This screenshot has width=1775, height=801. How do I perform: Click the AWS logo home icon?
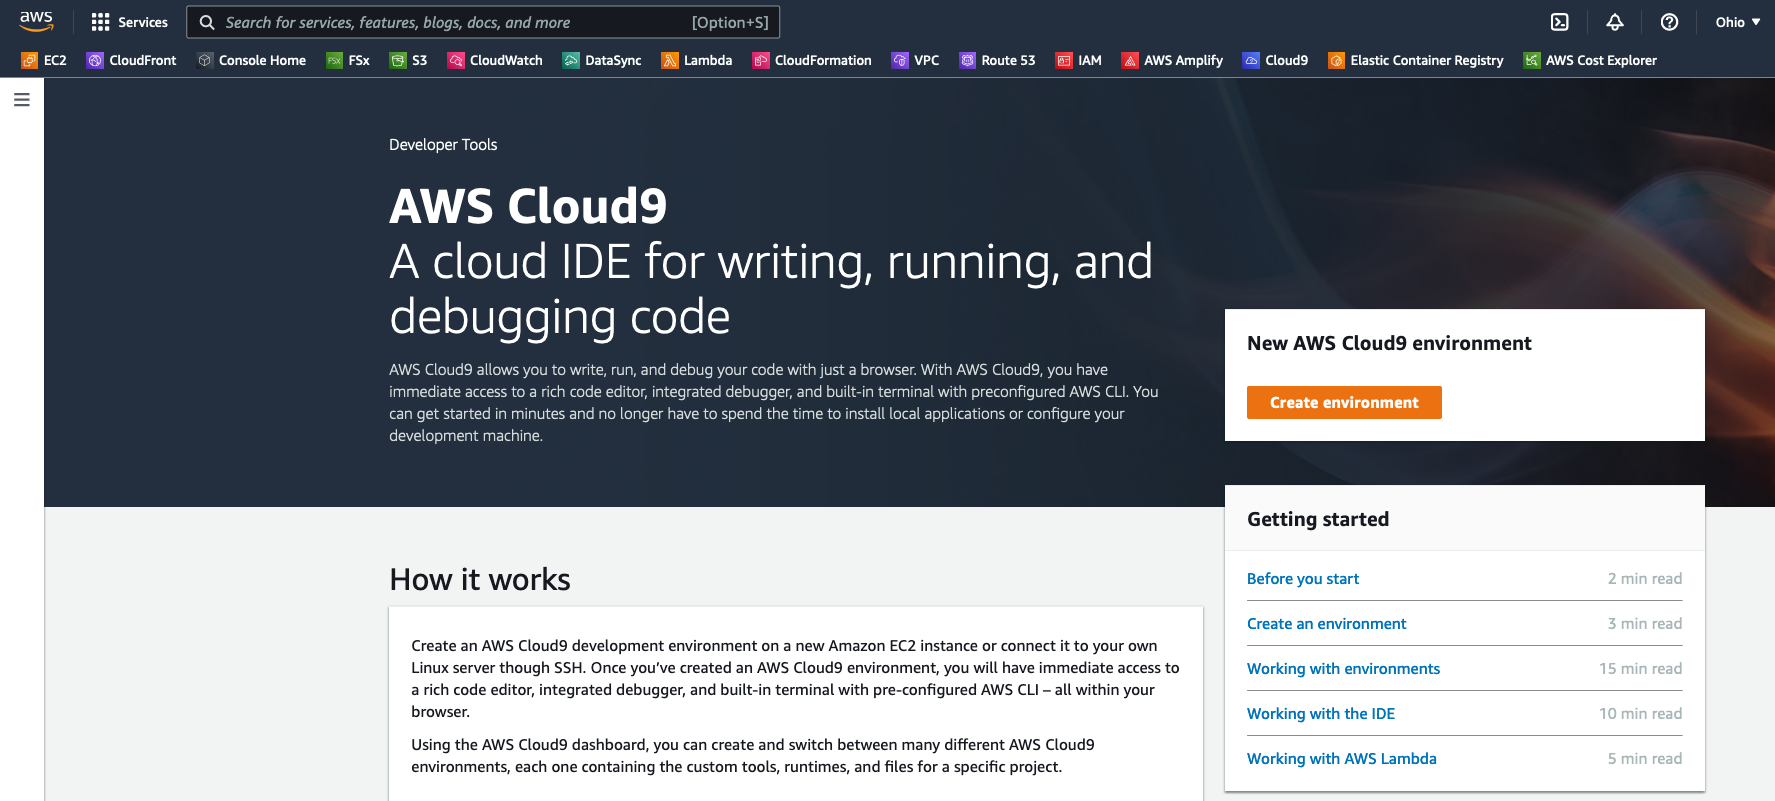[36, 21]
